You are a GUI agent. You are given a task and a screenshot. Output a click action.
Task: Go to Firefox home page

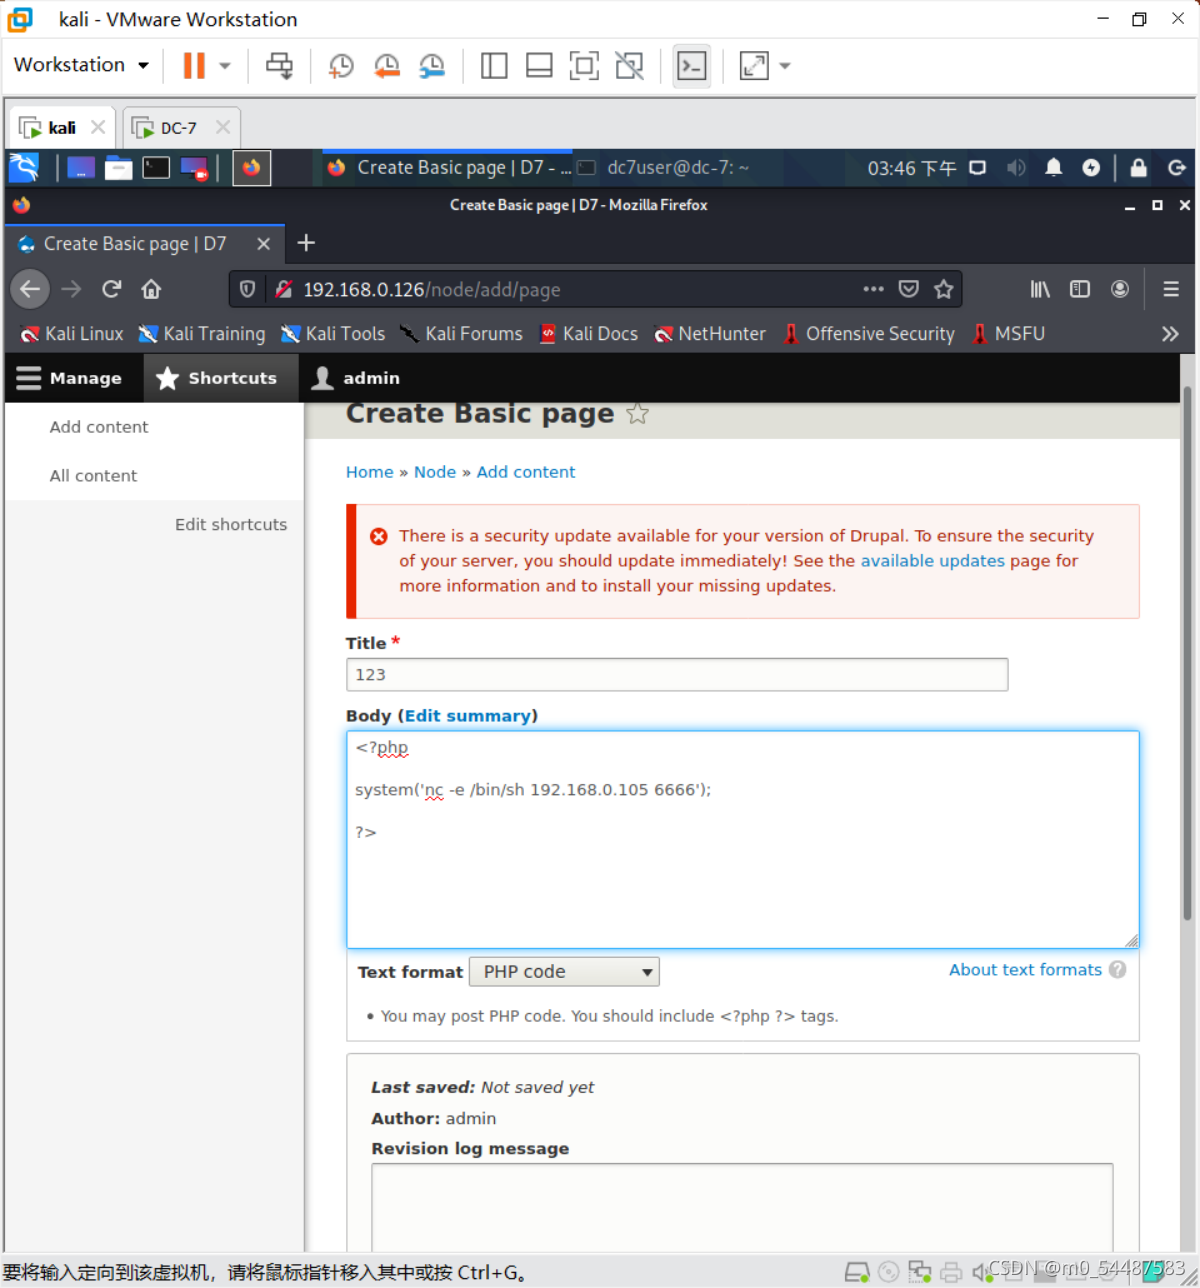click(151, 289)
